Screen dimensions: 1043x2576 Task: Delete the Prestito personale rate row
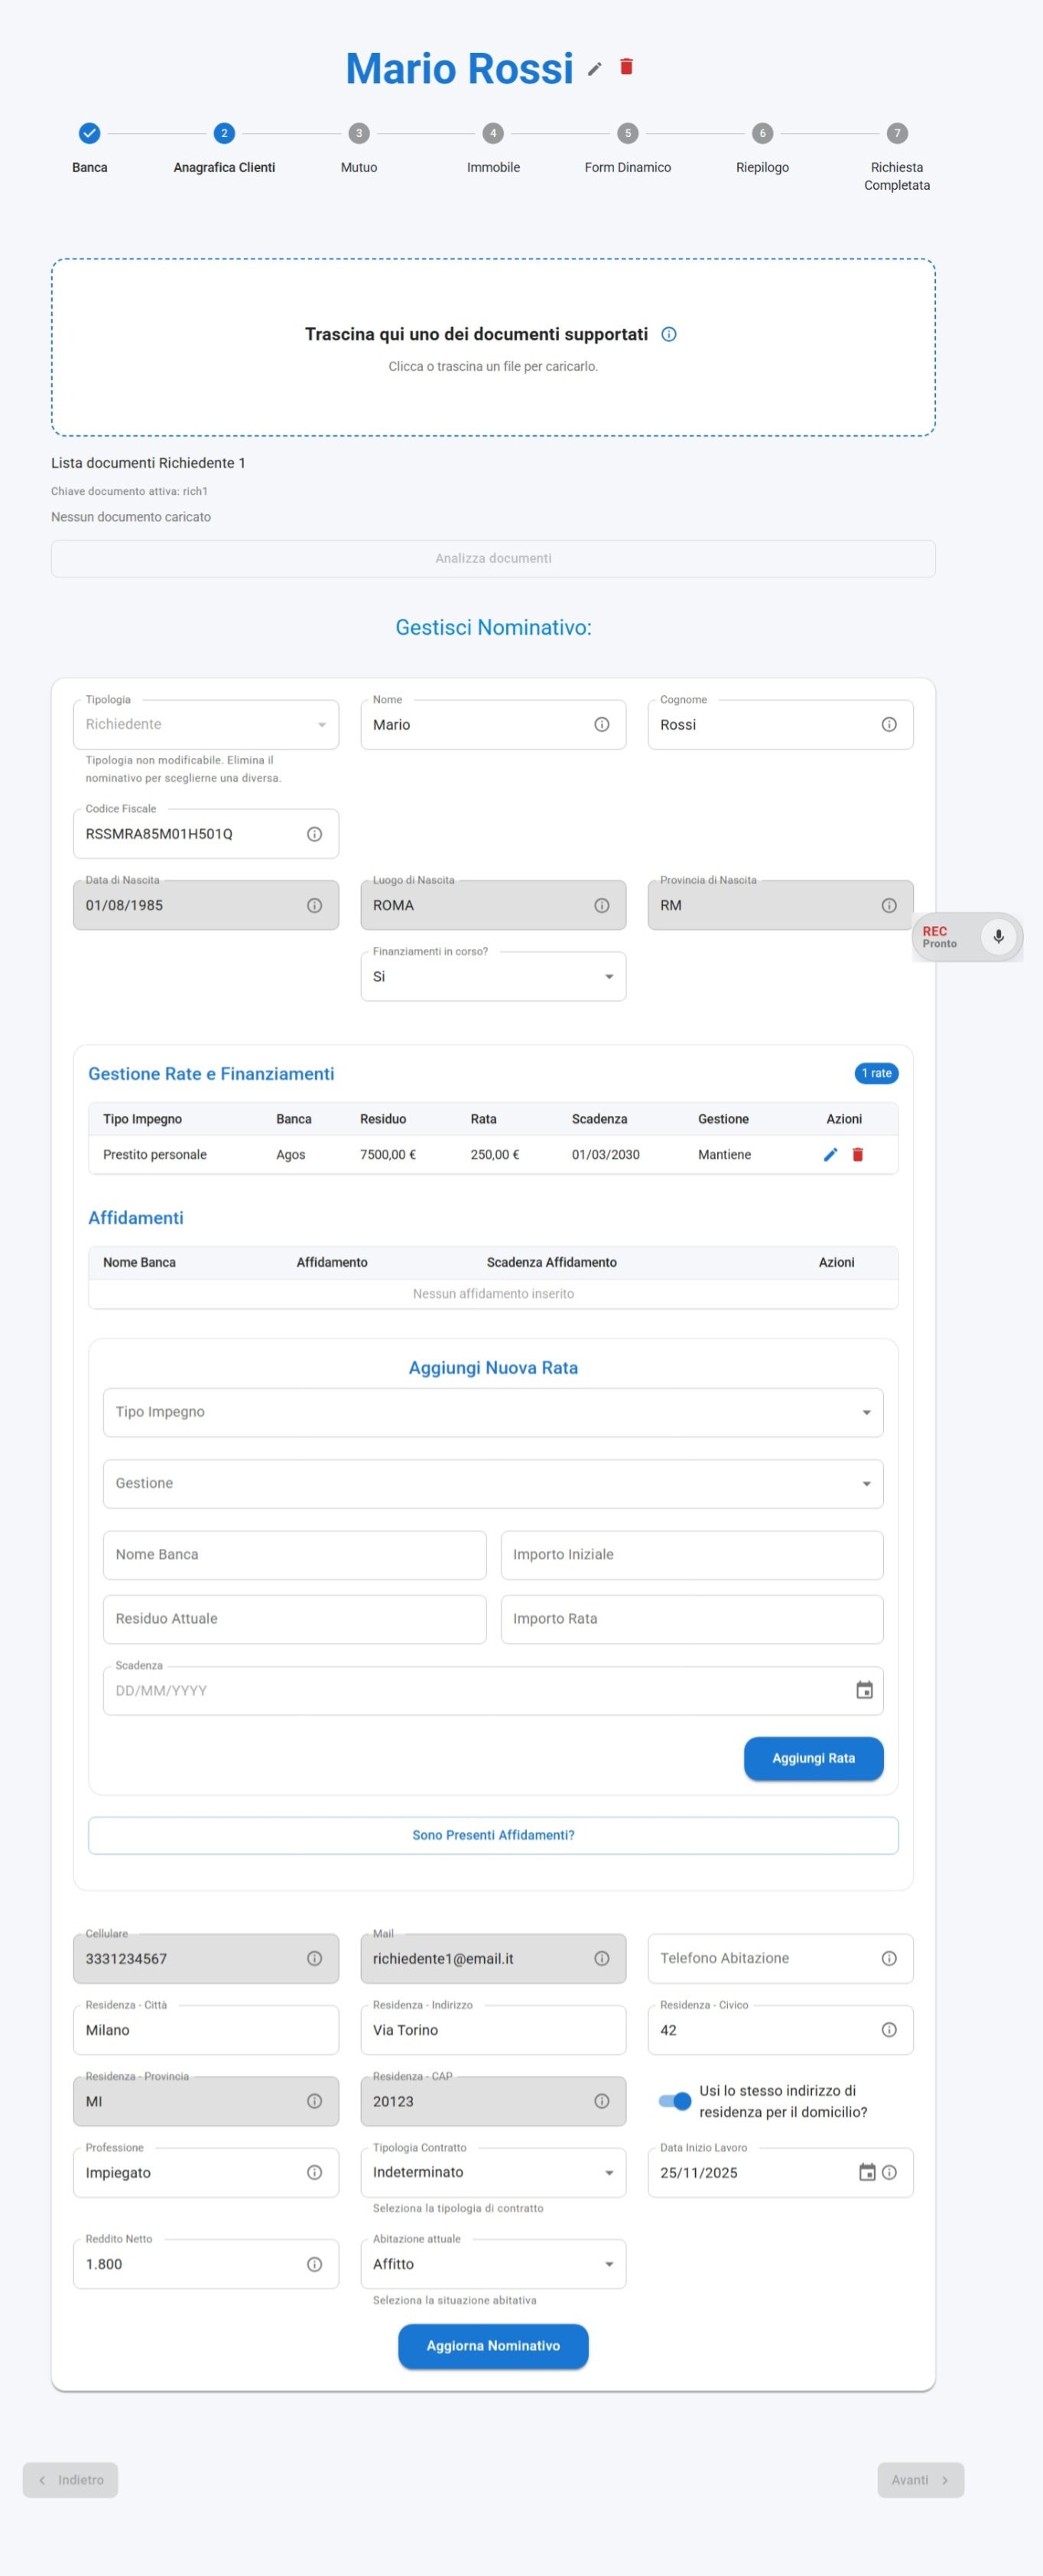857,1154
